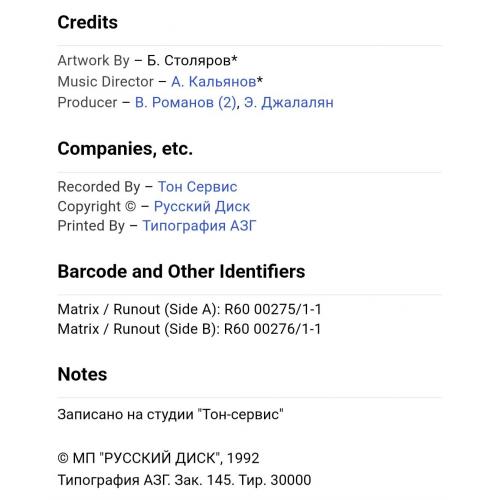Open the В. Романов (2) producer link
This screenshot has width=500, height=500.
(186, 103)
